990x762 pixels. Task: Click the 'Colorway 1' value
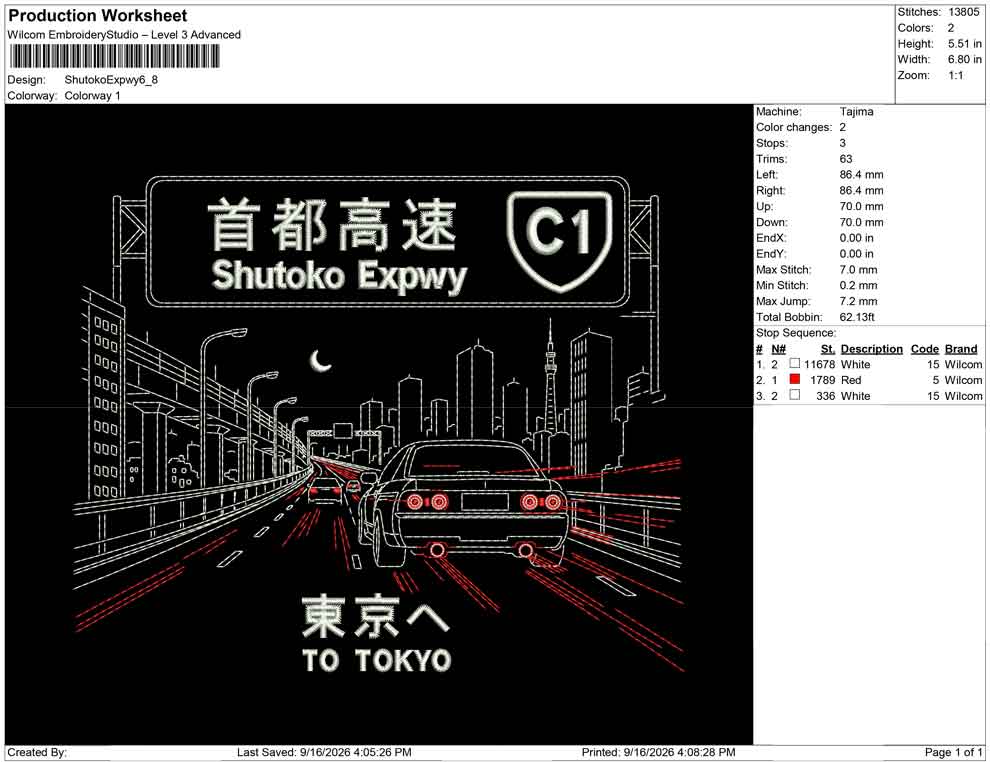point(92,95)
